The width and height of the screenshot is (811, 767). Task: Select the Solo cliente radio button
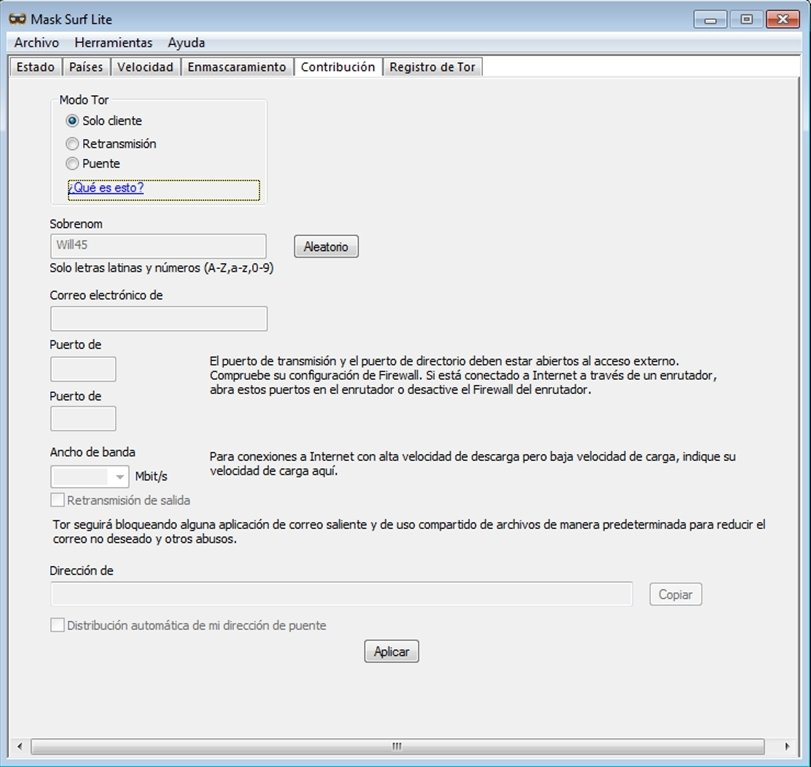coord(72,121)
